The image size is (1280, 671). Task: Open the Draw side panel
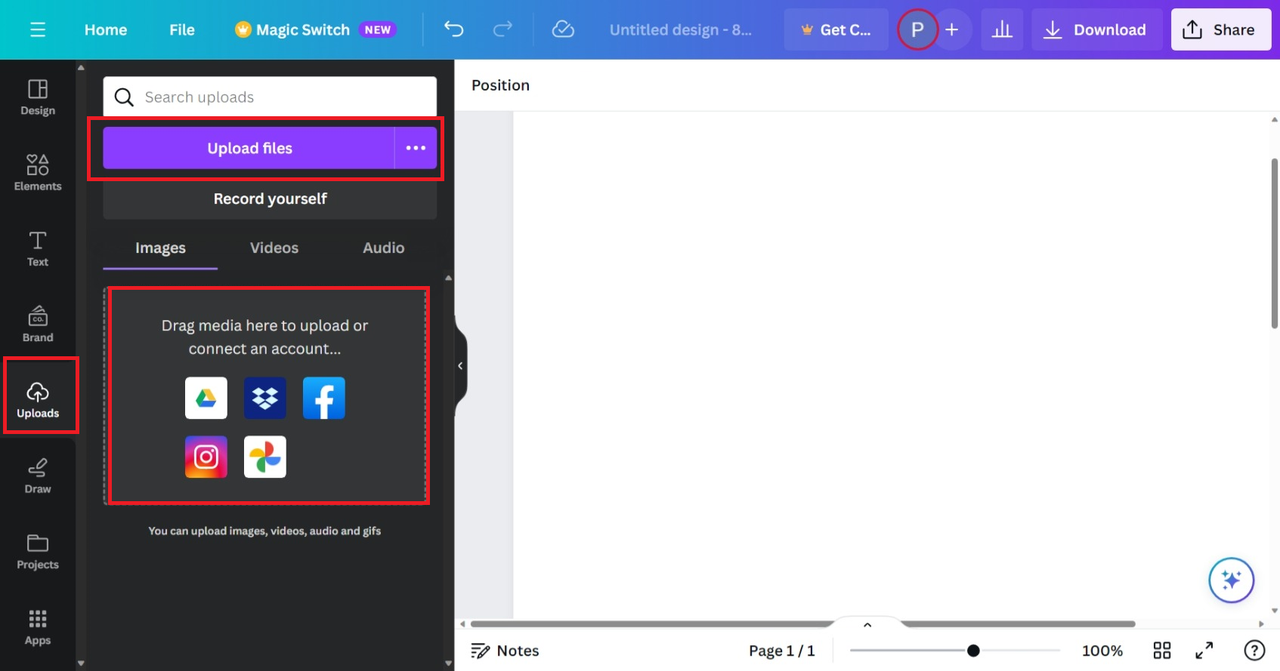click(38, 476)
